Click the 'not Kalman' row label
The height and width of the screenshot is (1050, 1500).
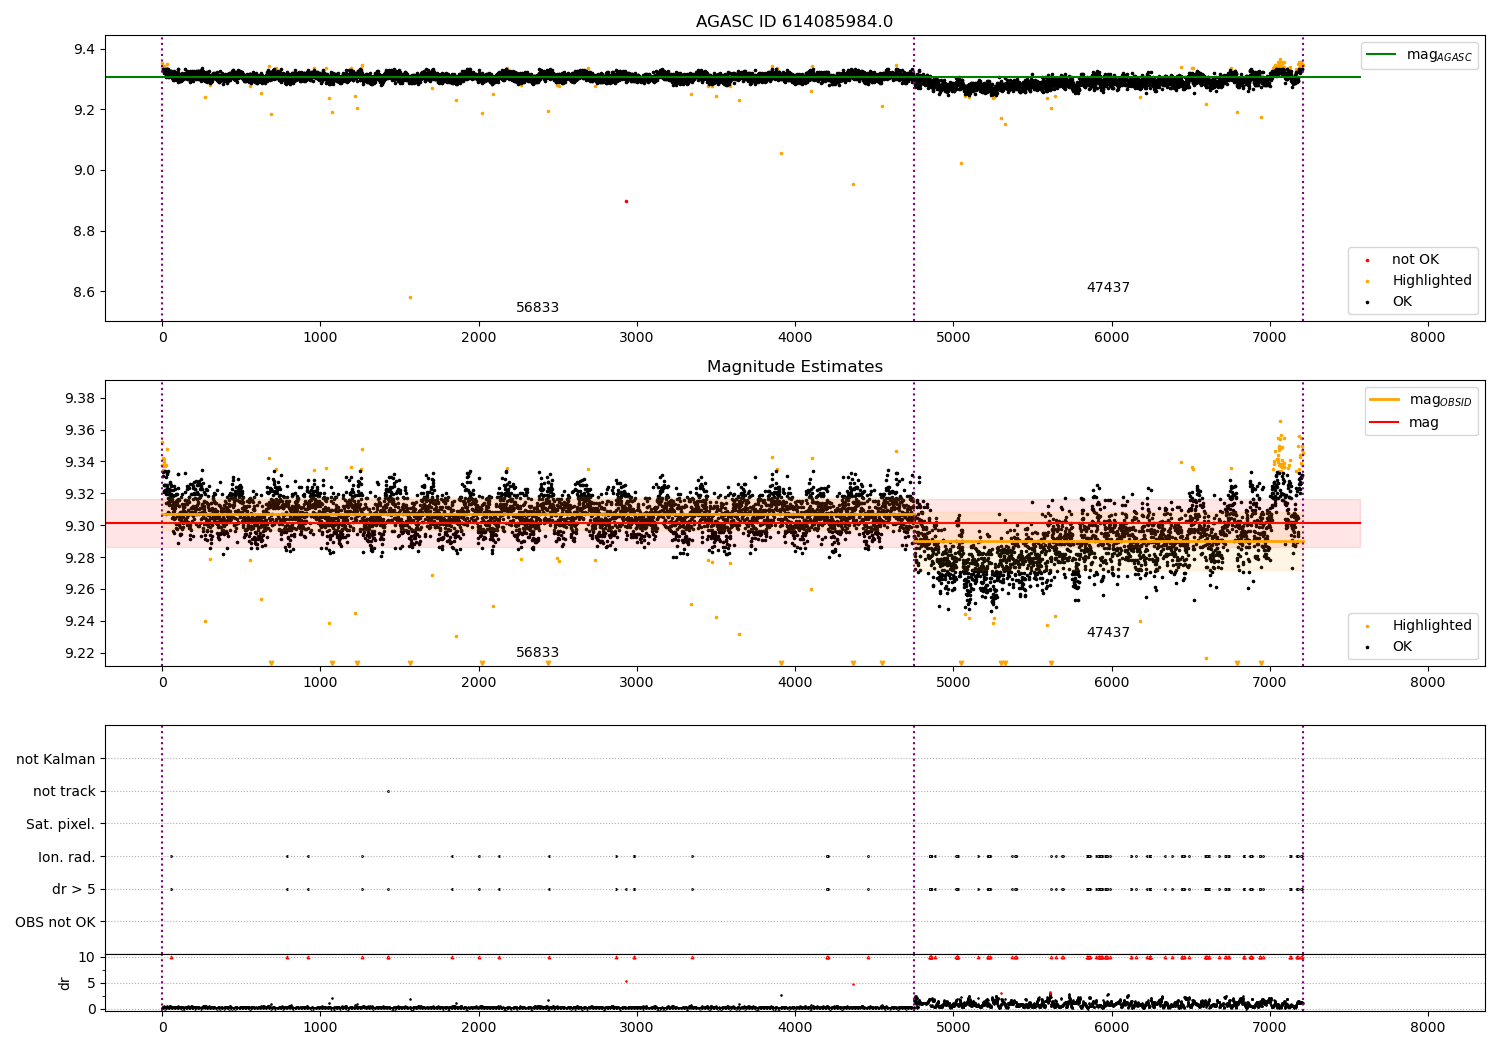tap(56, 759)
